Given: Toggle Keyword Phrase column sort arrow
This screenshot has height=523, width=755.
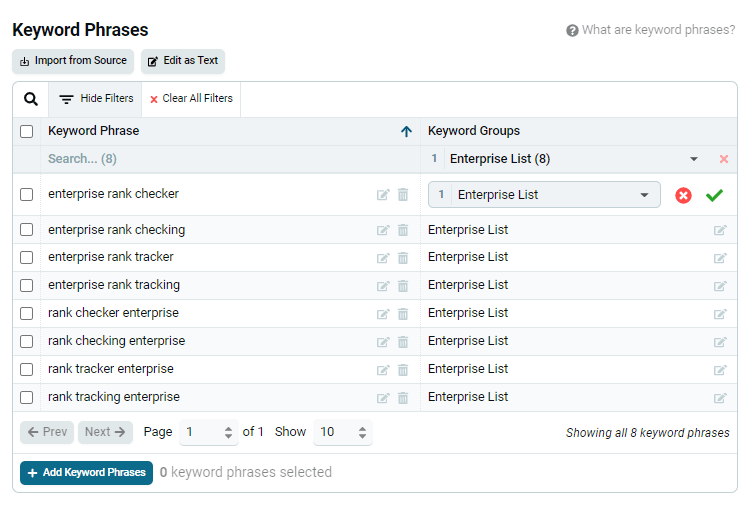Looking at the screenshot, I should click(x=406, y=131).
